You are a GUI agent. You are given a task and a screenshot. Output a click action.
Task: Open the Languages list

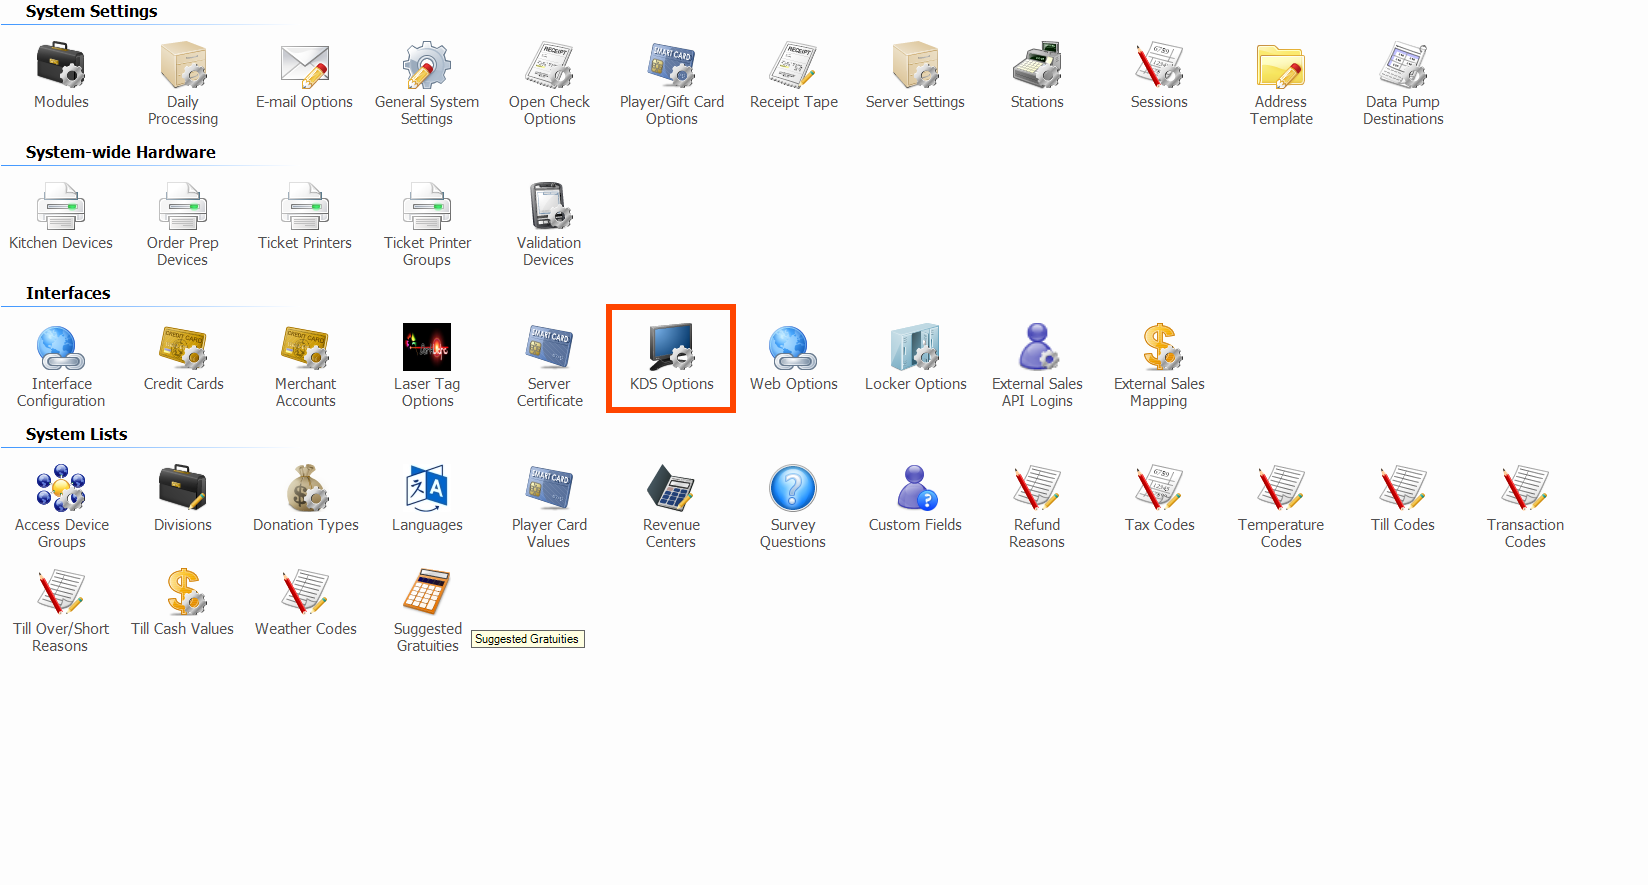pyautogui.click(x=427, y=489)
